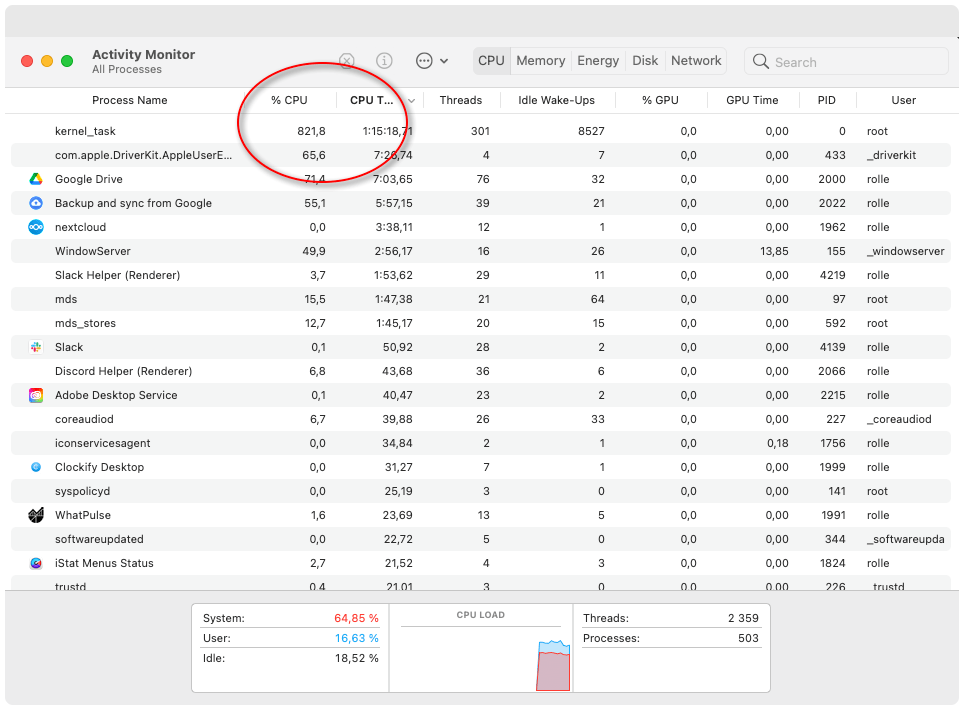Open the process info inspector icon
This screenshot has width=964, height=710.
click(384, 61)
